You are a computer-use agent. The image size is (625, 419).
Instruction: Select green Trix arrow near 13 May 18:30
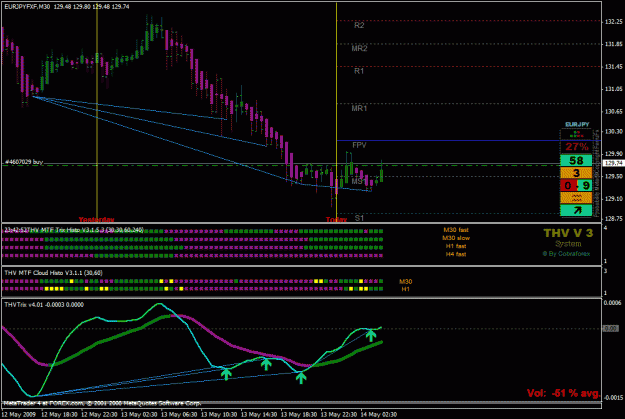(301, 378)
